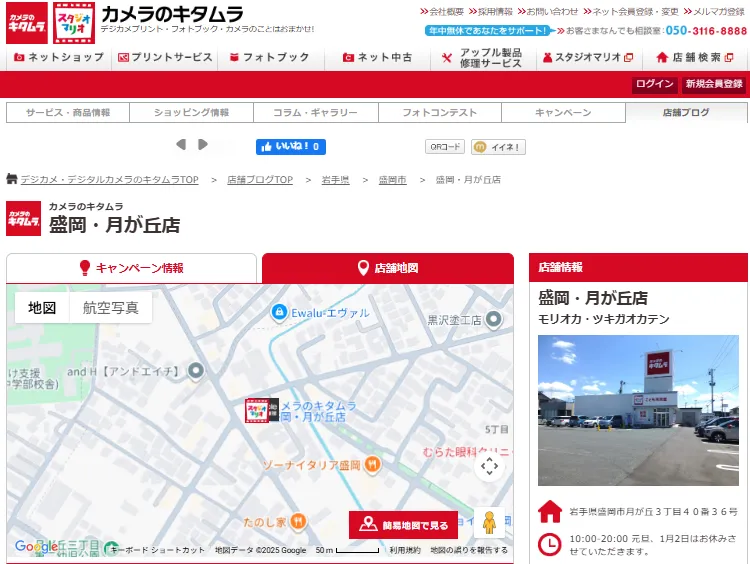Viewport: 750px width, 564px height.
Task: Click the Camera no Kitamura red logo
Action: [27, 23]
